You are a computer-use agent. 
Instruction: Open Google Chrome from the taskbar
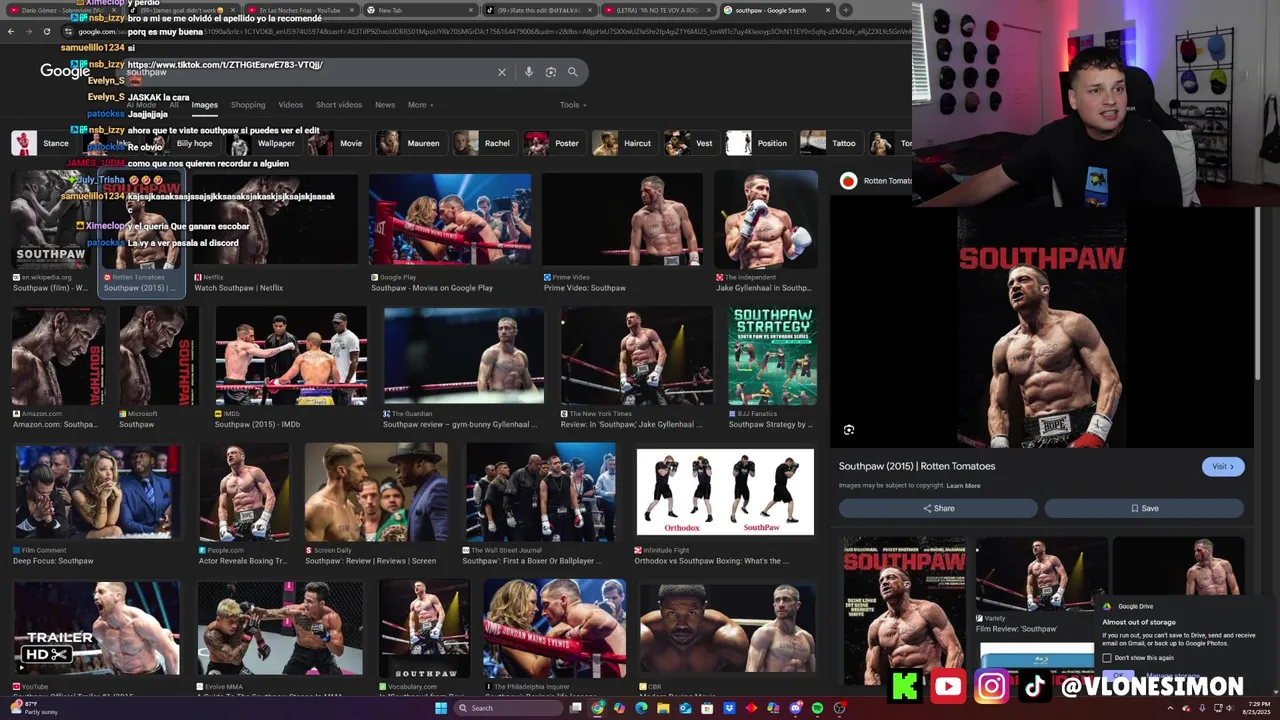598,708
